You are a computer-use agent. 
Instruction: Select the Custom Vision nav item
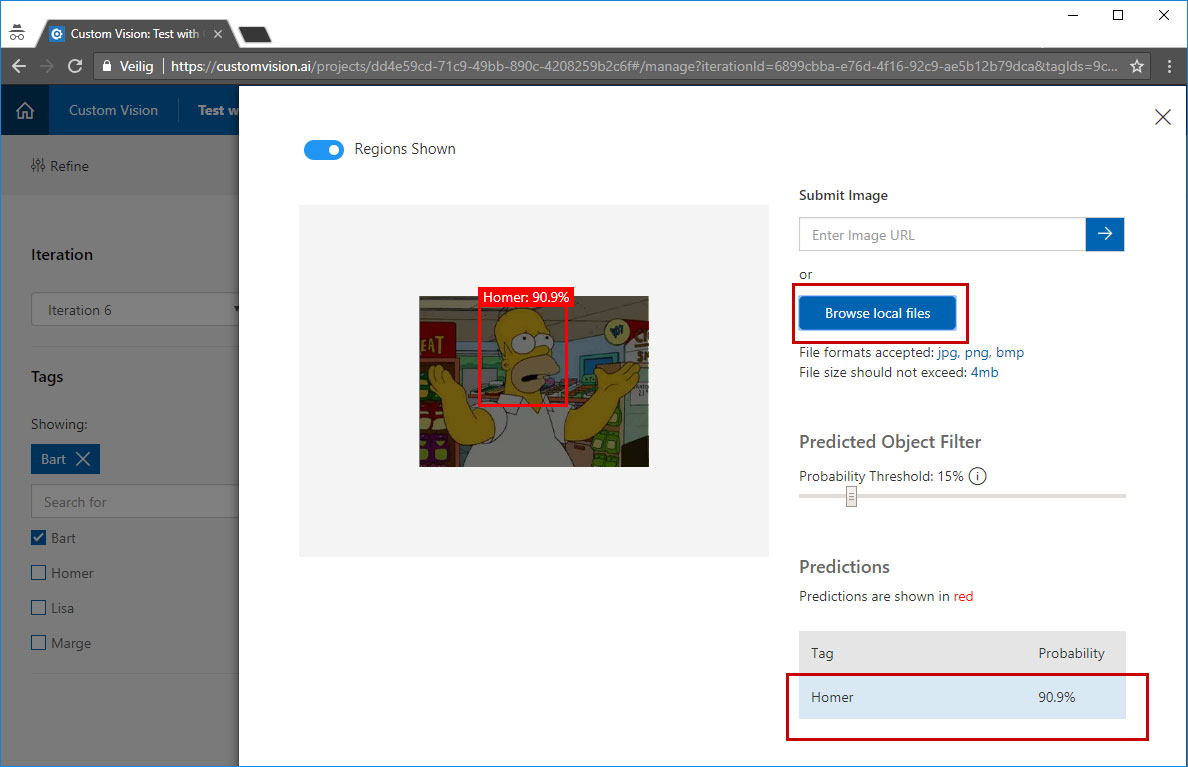(x=114, y=111)
